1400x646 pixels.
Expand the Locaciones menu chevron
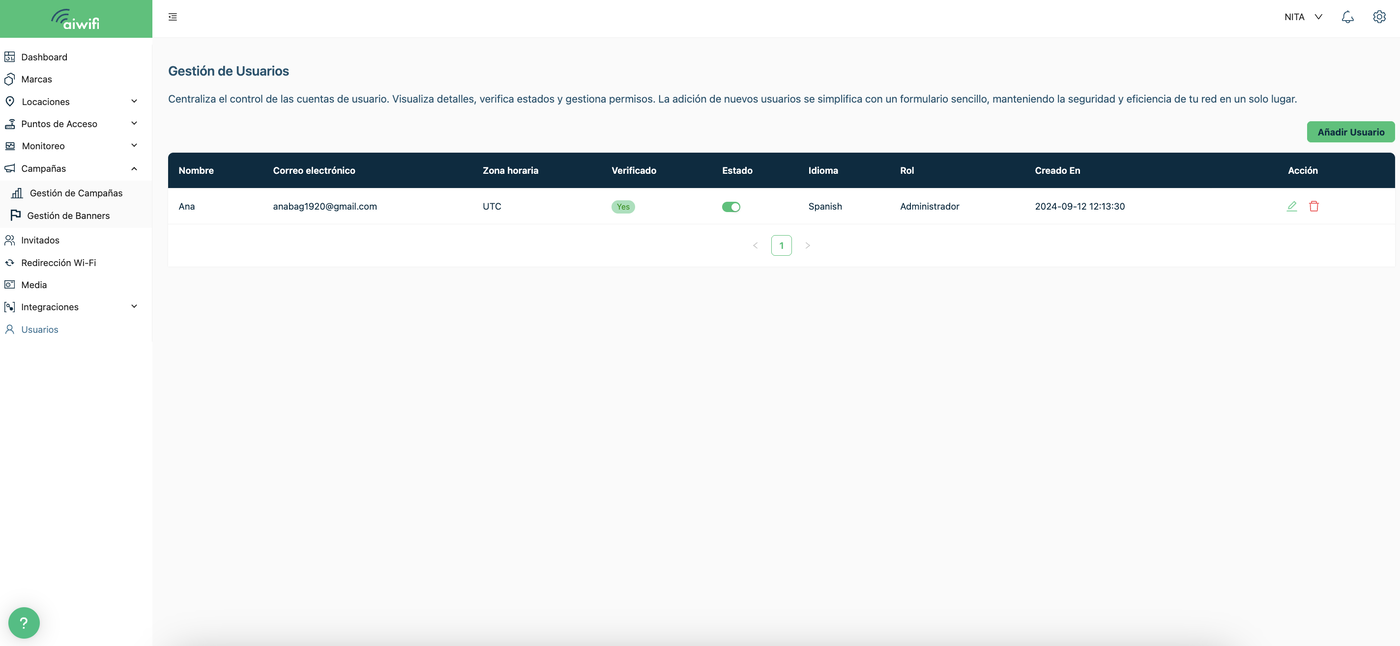134,101
